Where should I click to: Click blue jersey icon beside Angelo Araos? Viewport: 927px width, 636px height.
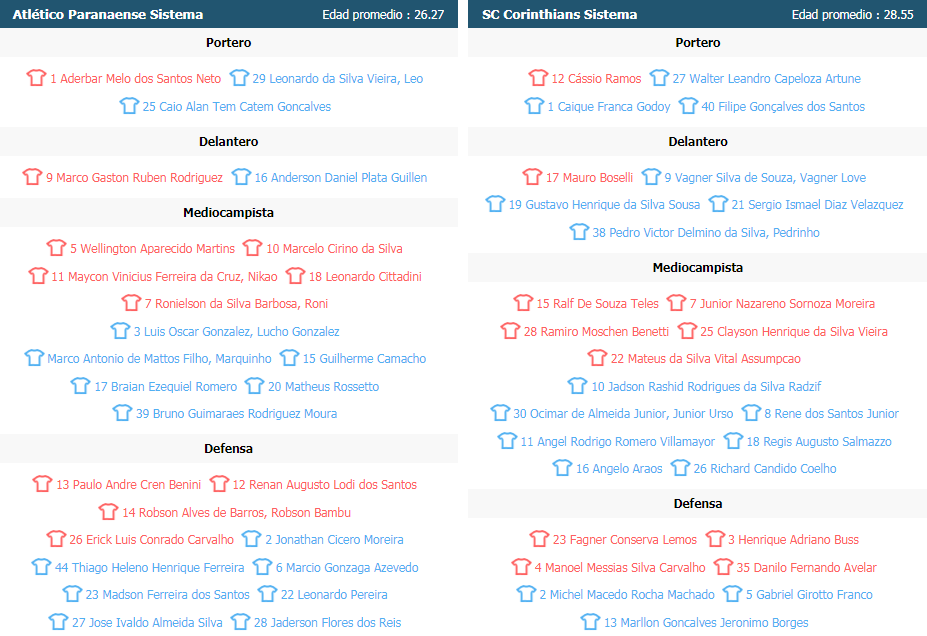tap(562, 468)
